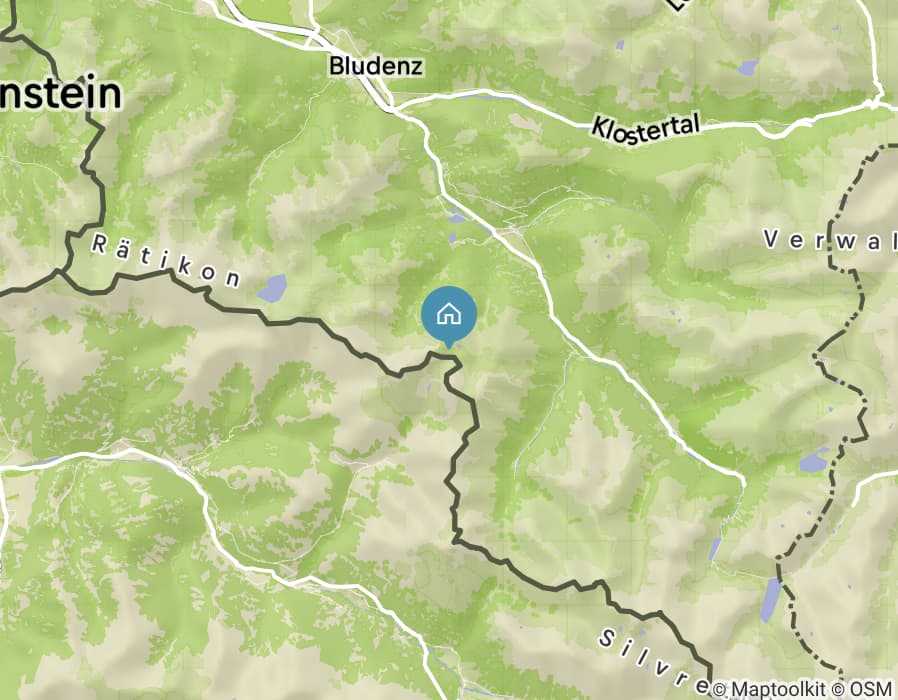Click the Klostertal valley label
The width and height of the screenshot is (898, 700).
pos(645,128)
